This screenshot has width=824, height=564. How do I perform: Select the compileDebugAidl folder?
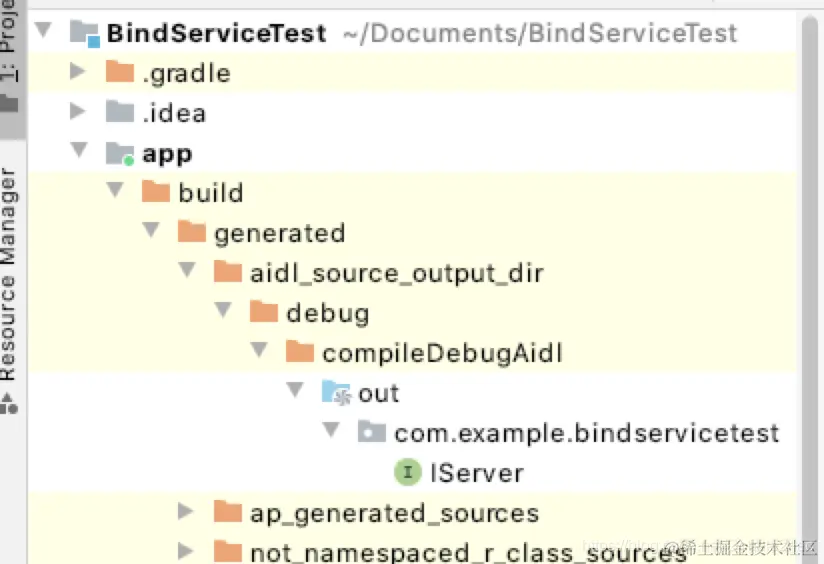coord(441,353)
